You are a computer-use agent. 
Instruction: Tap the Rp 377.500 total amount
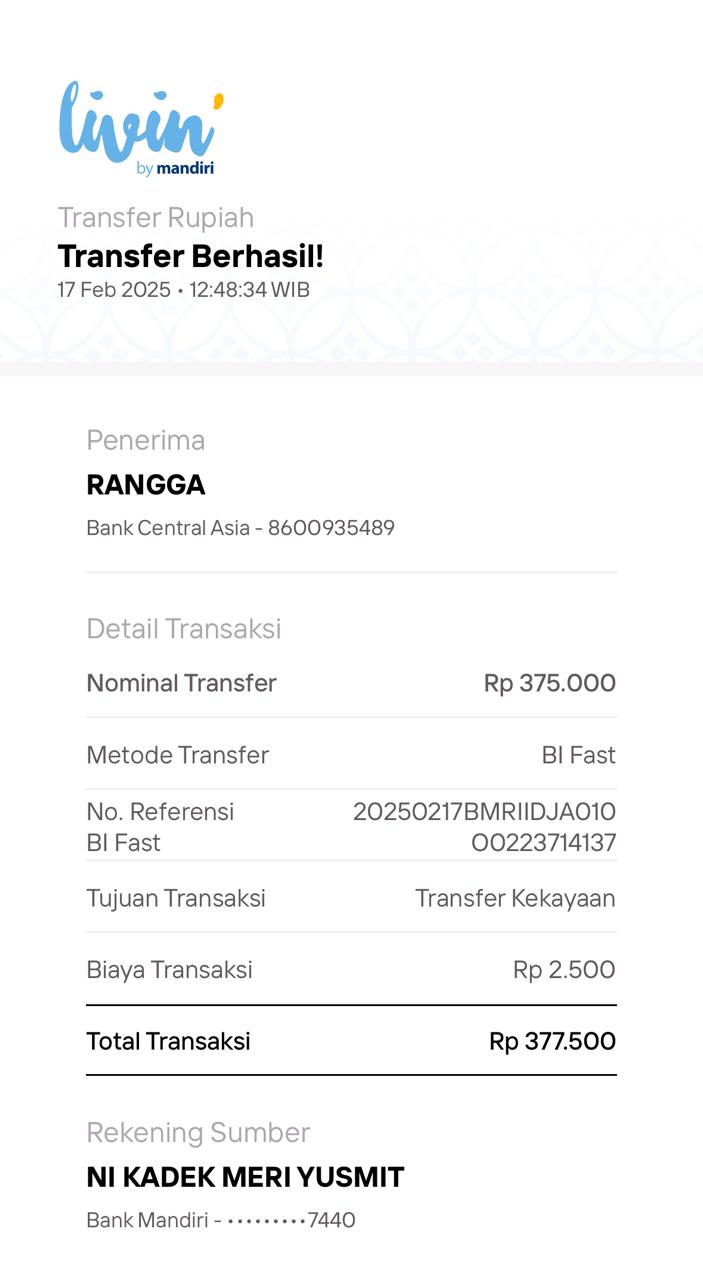point(552,1041)
